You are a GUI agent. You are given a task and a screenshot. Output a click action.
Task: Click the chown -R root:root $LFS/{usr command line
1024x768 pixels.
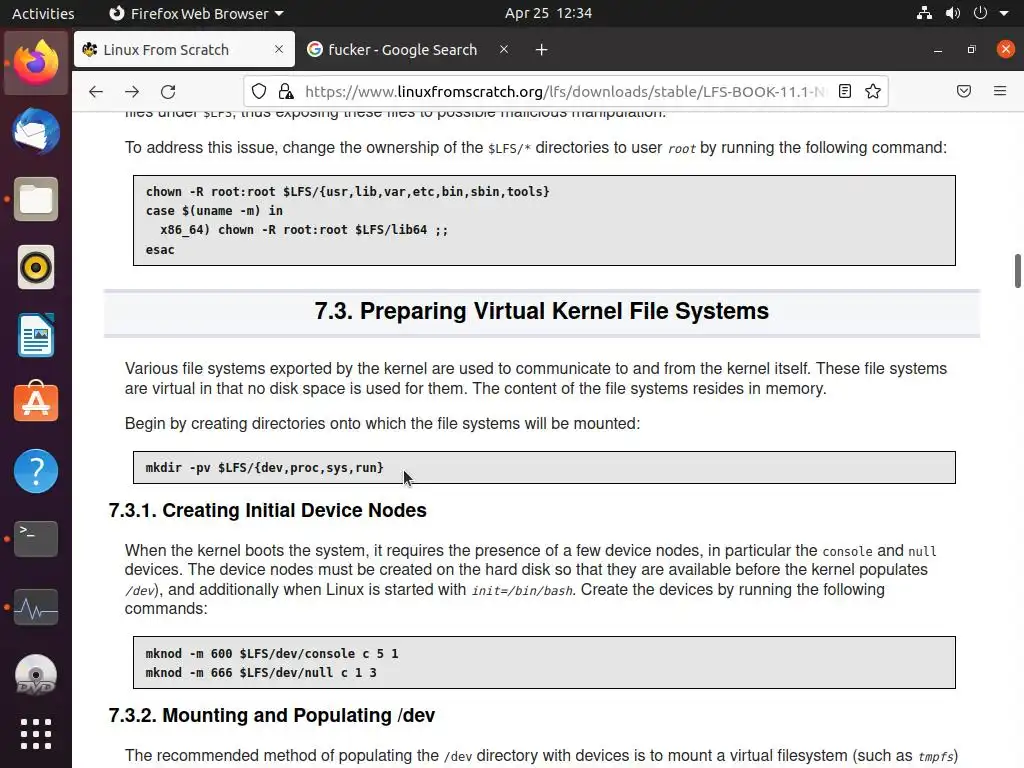coord(347,191)
